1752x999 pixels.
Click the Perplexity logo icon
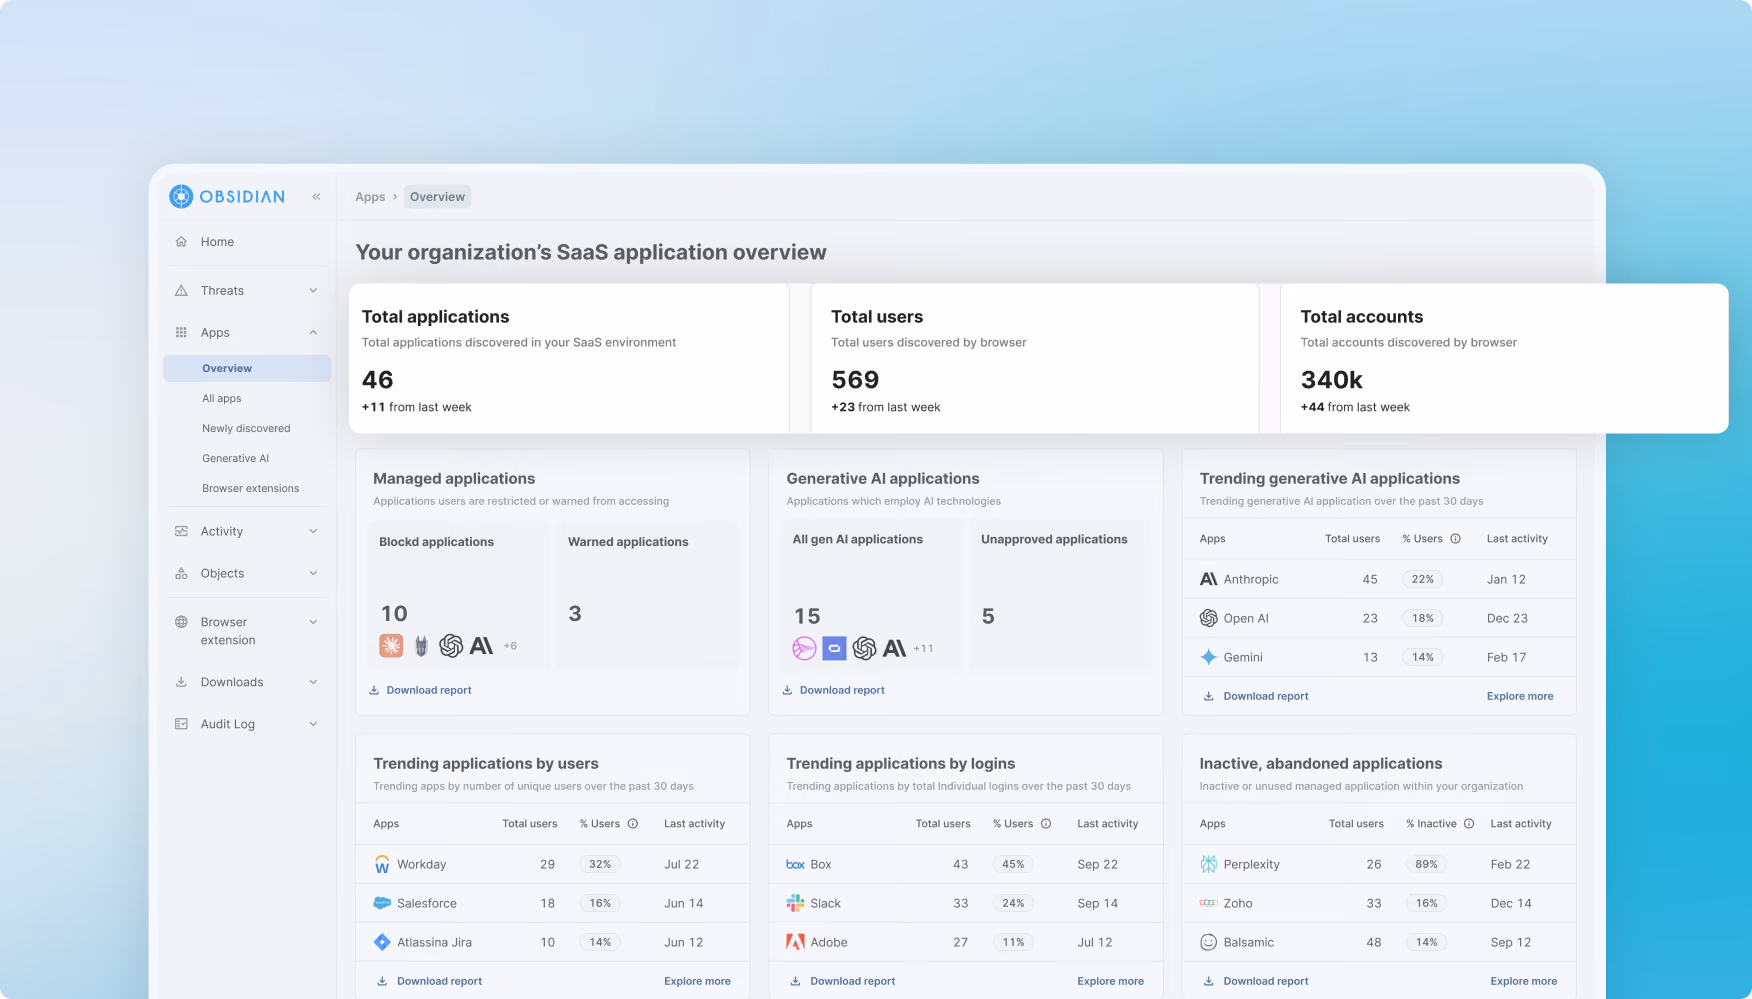(x=1208, y=864)
